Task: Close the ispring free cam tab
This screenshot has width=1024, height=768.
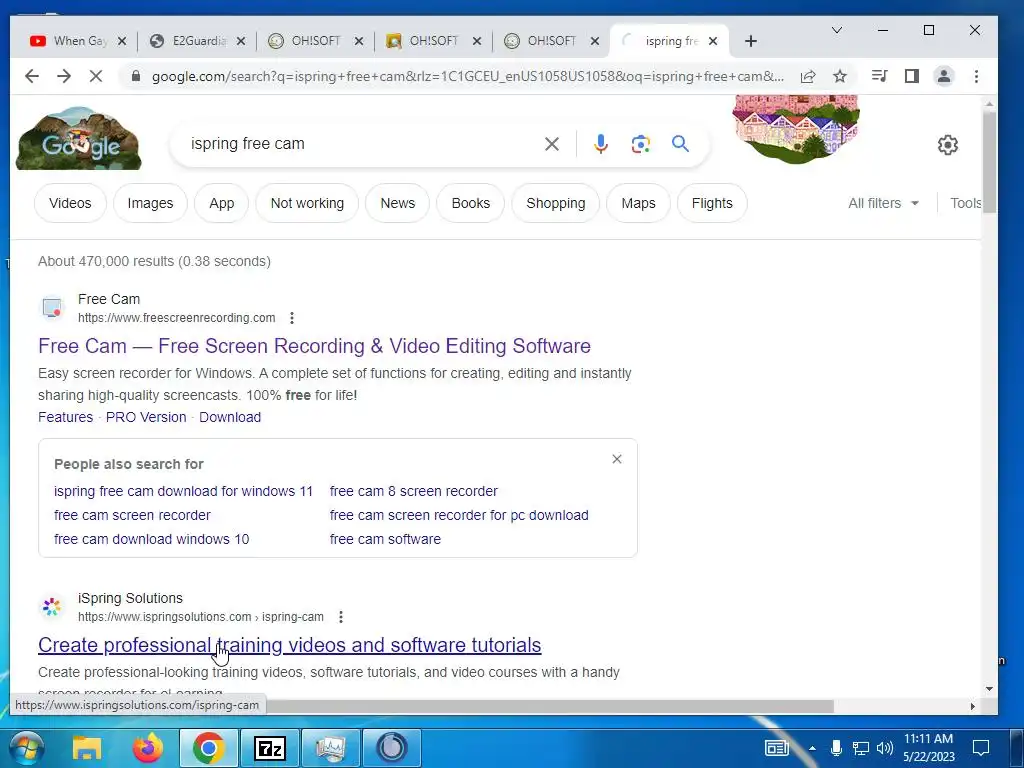Action: tap(713, 41)
